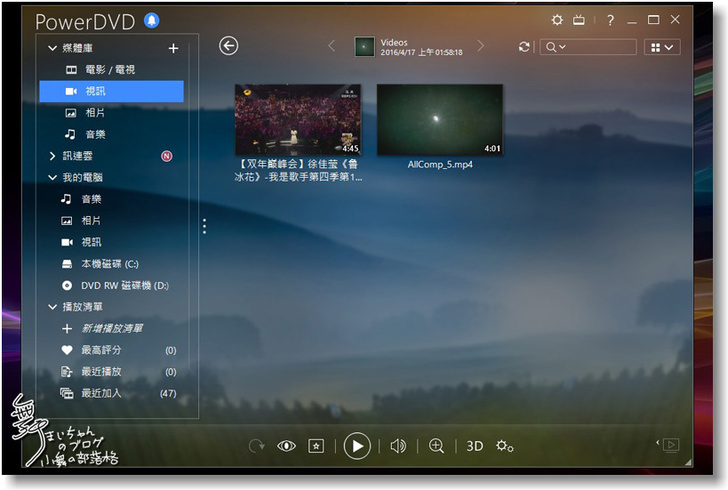
Task: Mute the volume speaker icon
Action: pos(398,446)
